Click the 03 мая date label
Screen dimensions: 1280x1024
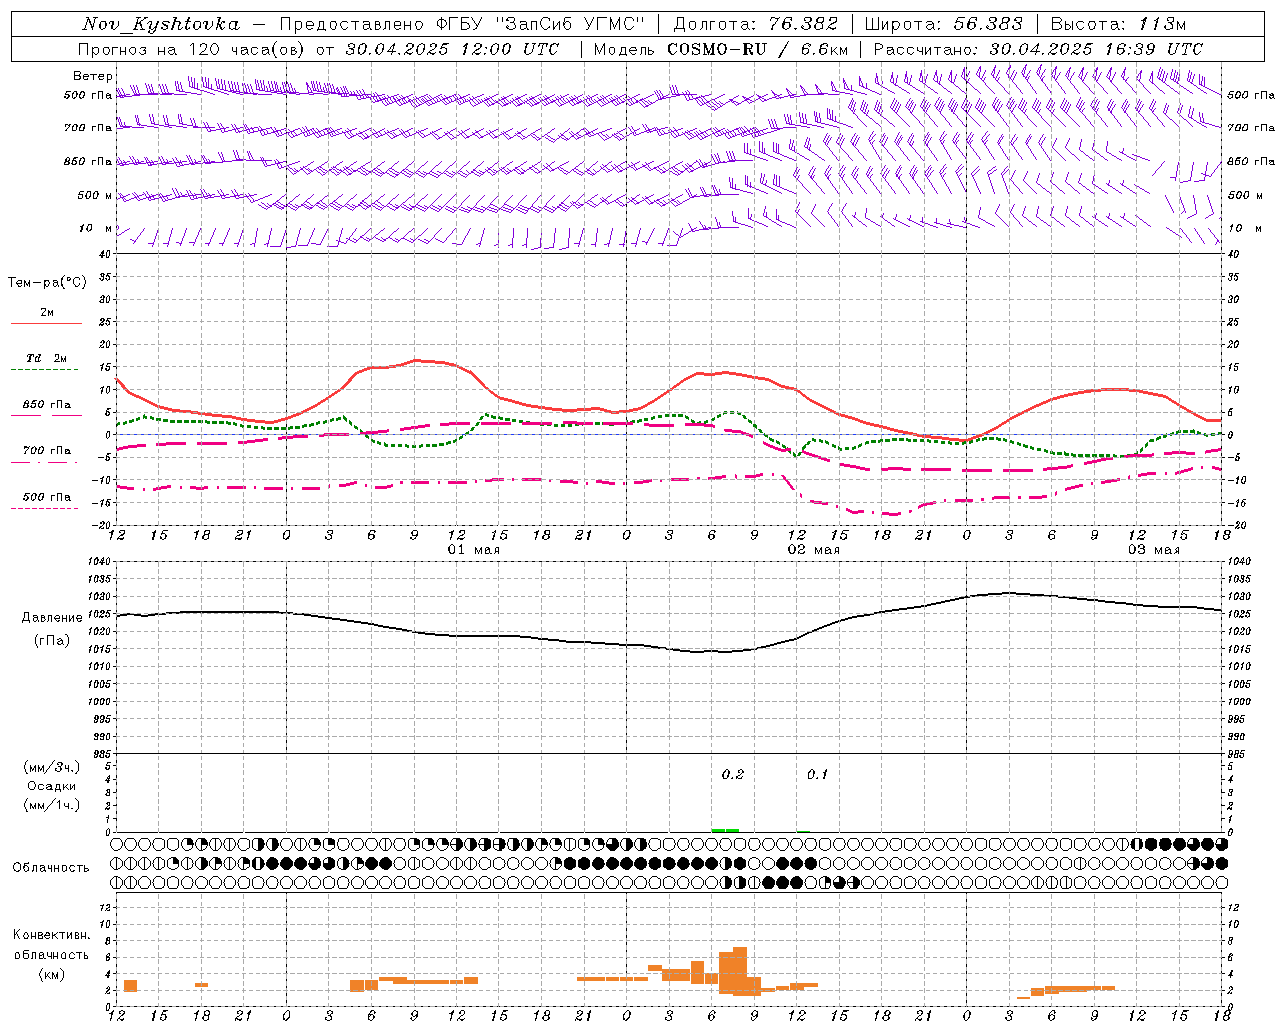click(1154, 550)
